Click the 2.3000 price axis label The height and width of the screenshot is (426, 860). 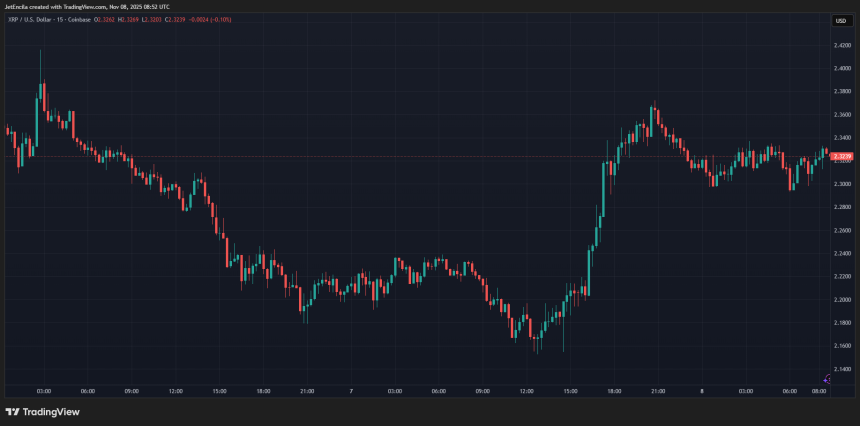point(841,184)
